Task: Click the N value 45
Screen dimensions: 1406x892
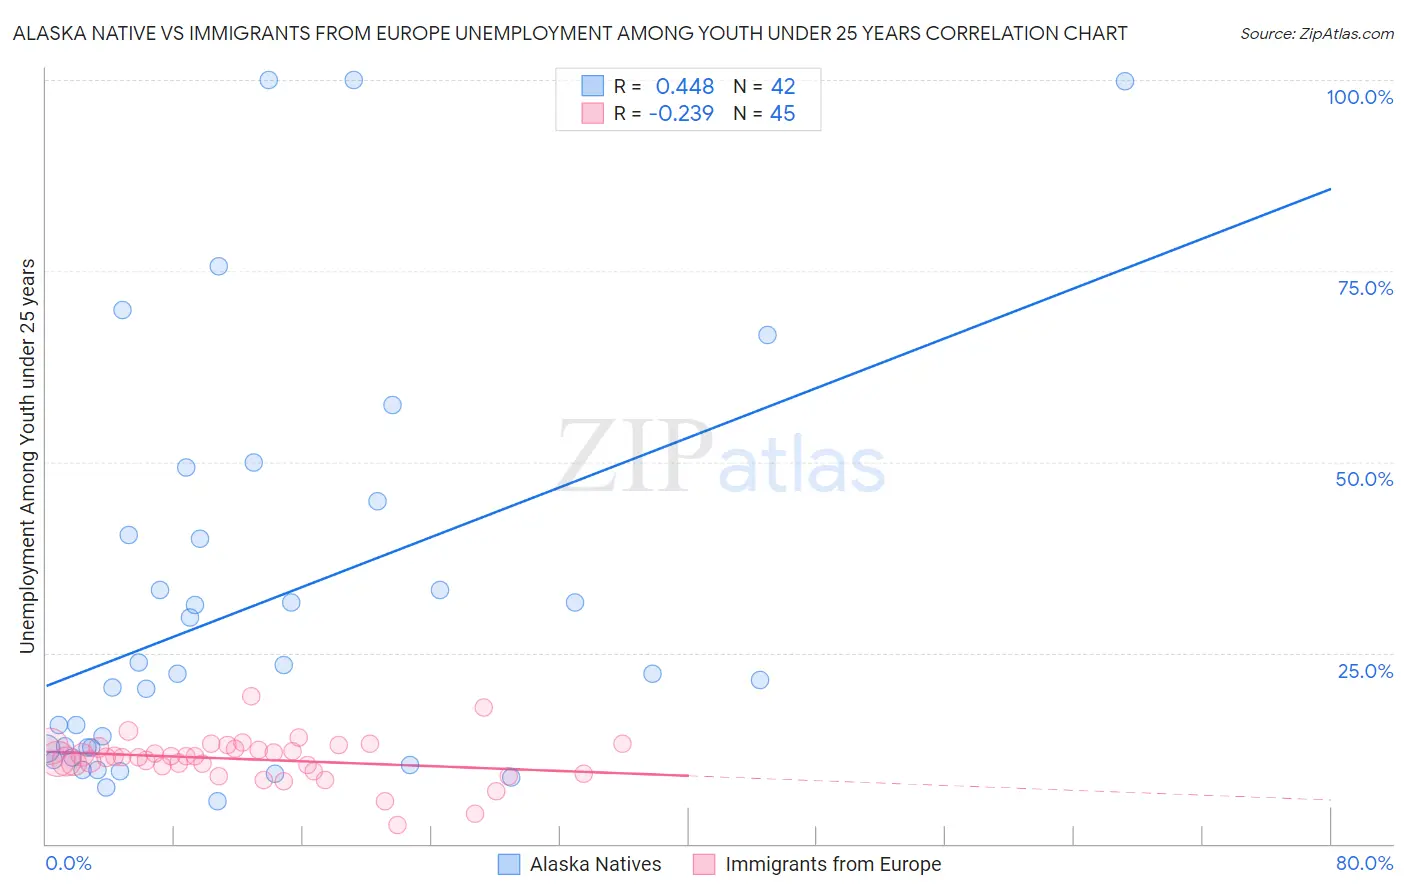Action: point(783,113)
